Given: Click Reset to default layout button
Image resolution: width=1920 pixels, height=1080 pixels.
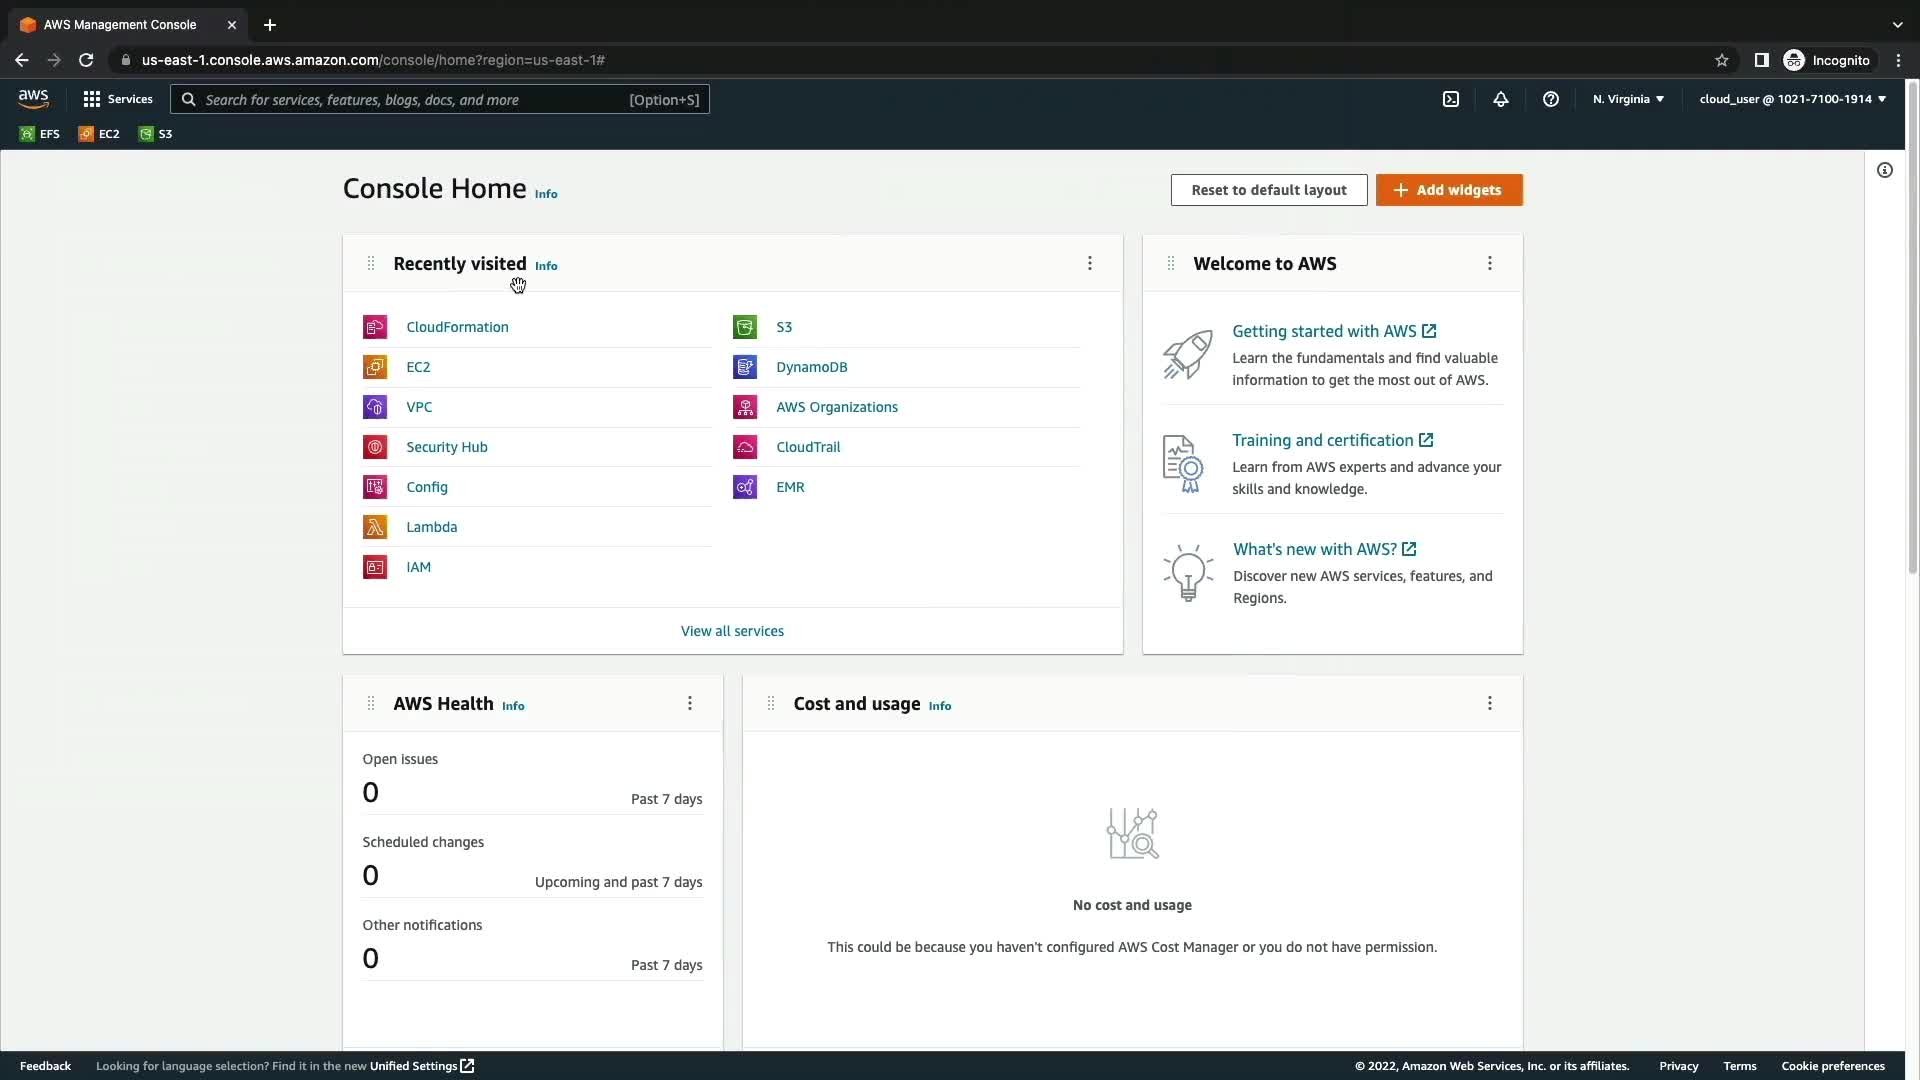Looking at the screenshot, I should pos(1268,190).
